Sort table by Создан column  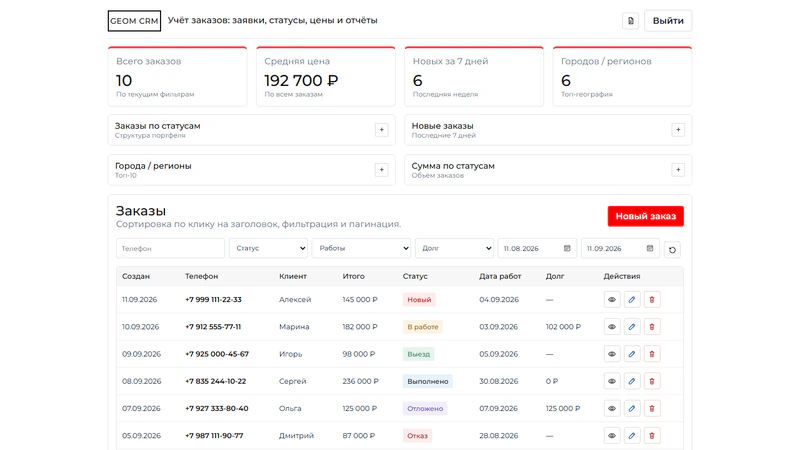click(x=136, y=276)
